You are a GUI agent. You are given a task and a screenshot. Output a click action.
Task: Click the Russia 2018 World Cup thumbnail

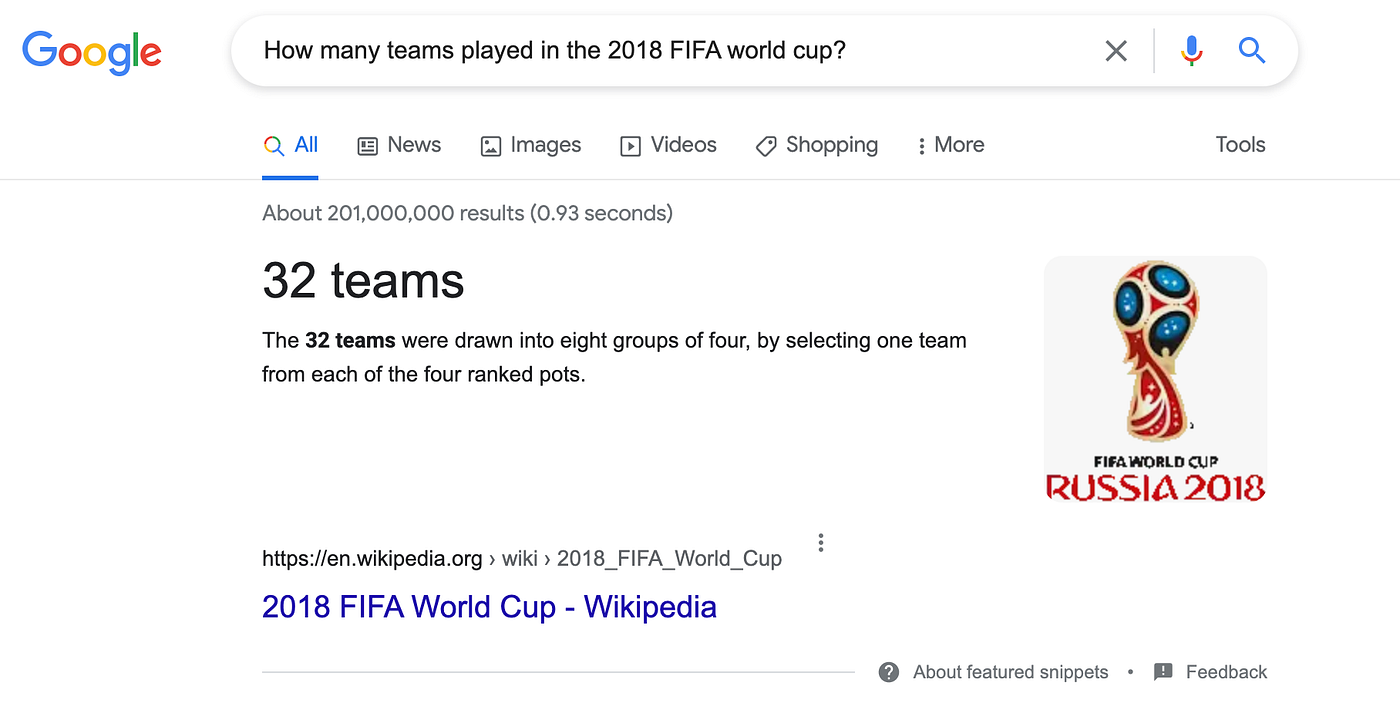1155,380
